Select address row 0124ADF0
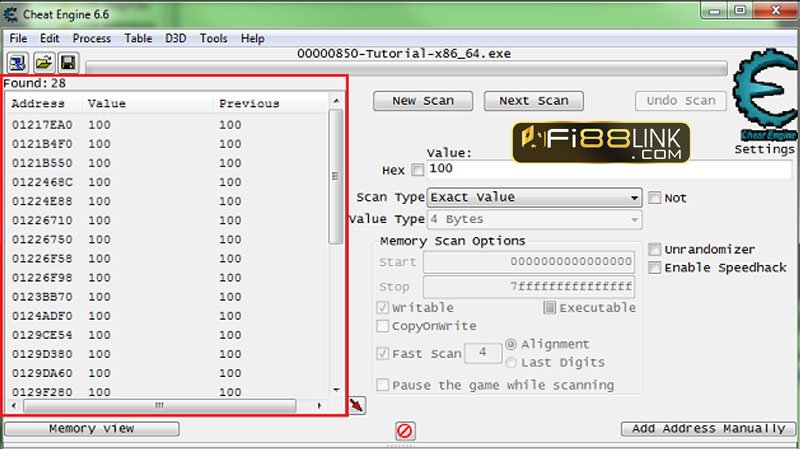The width and height of the screenshot is (800, 450). (167, 316)
